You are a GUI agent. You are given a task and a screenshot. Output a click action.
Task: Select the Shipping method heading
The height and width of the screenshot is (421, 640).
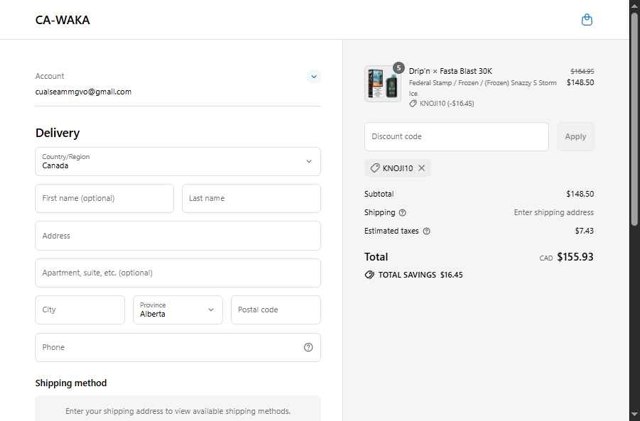tap(71, 383)
